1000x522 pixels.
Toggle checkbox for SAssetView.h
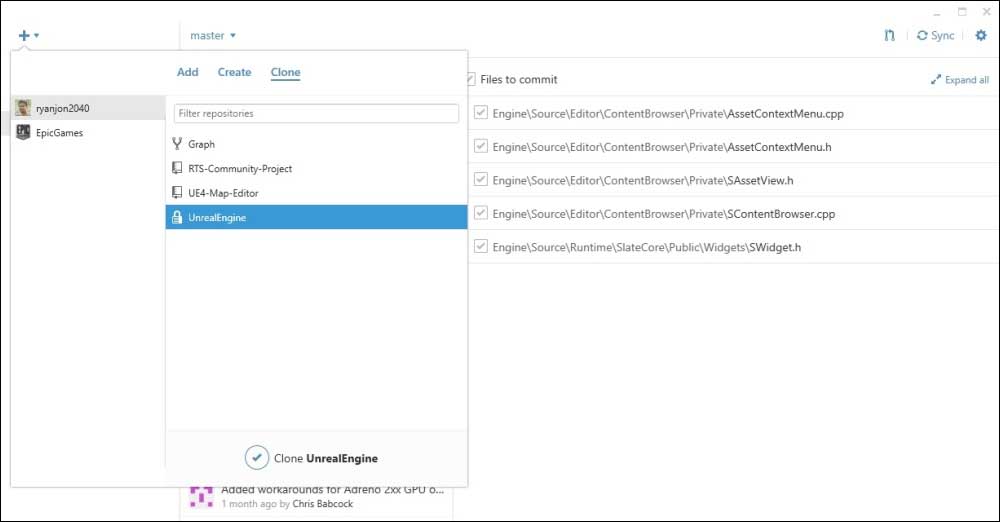point(481,179)
